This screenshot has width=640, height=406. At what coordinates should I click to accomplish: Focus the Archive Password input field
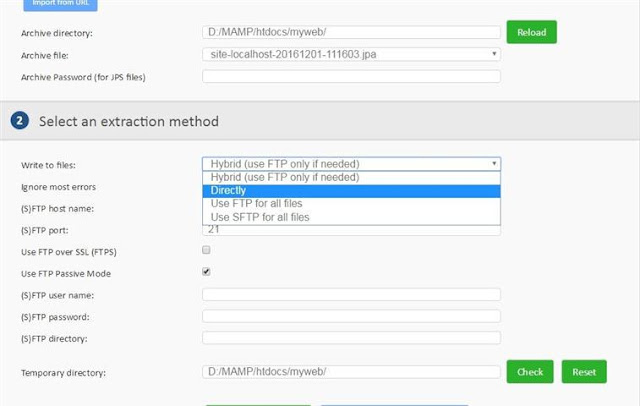click(x=351, y=76)
